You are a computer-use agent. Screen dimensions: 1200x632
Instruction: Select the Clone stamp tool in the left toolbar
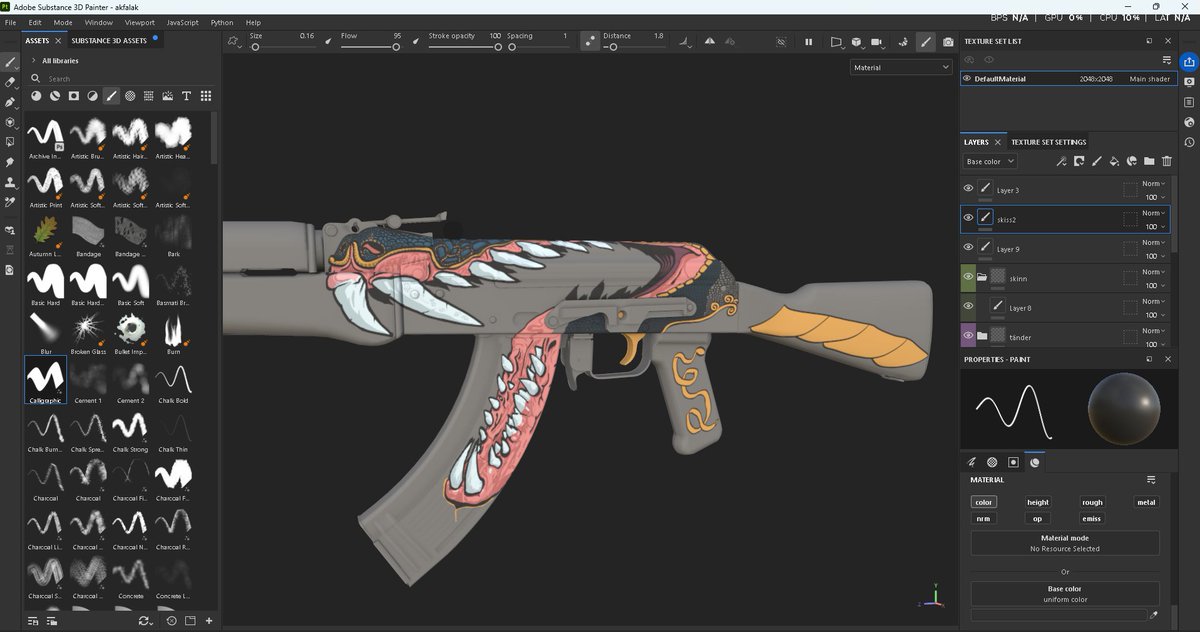coord(10,182)
